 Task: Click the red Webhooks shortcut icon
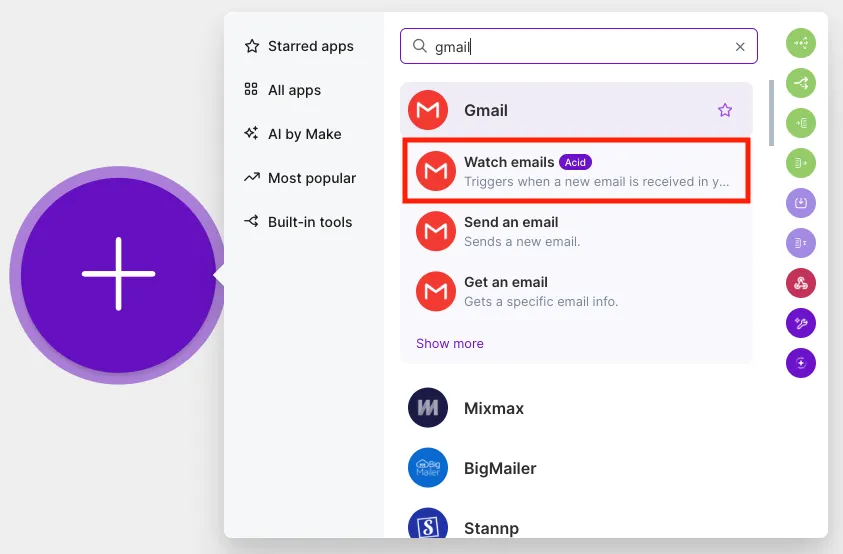801,283
